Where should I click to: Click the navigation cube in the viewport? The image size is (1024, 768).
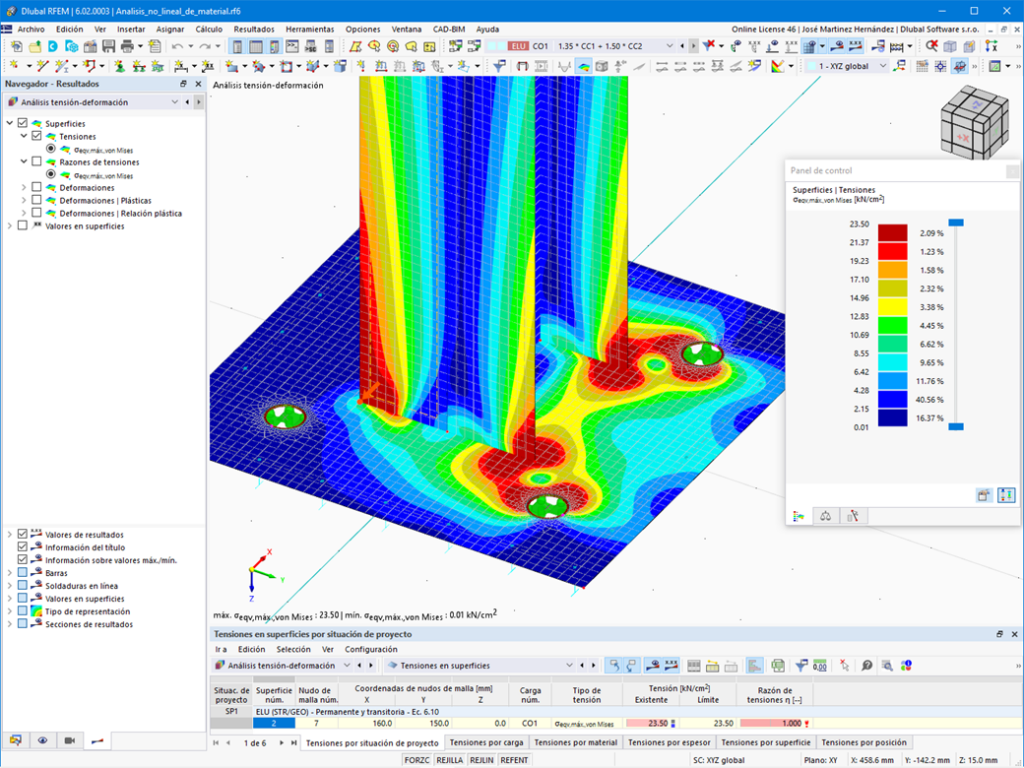tap(974, 122)
